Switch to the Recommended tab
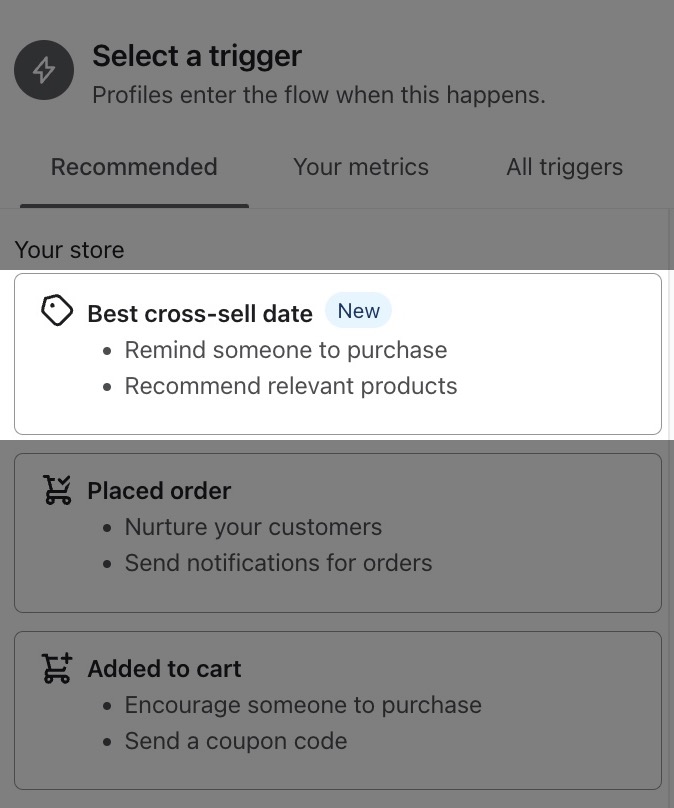The width and height of the screenshot is (674, 808). coord(134,167)
